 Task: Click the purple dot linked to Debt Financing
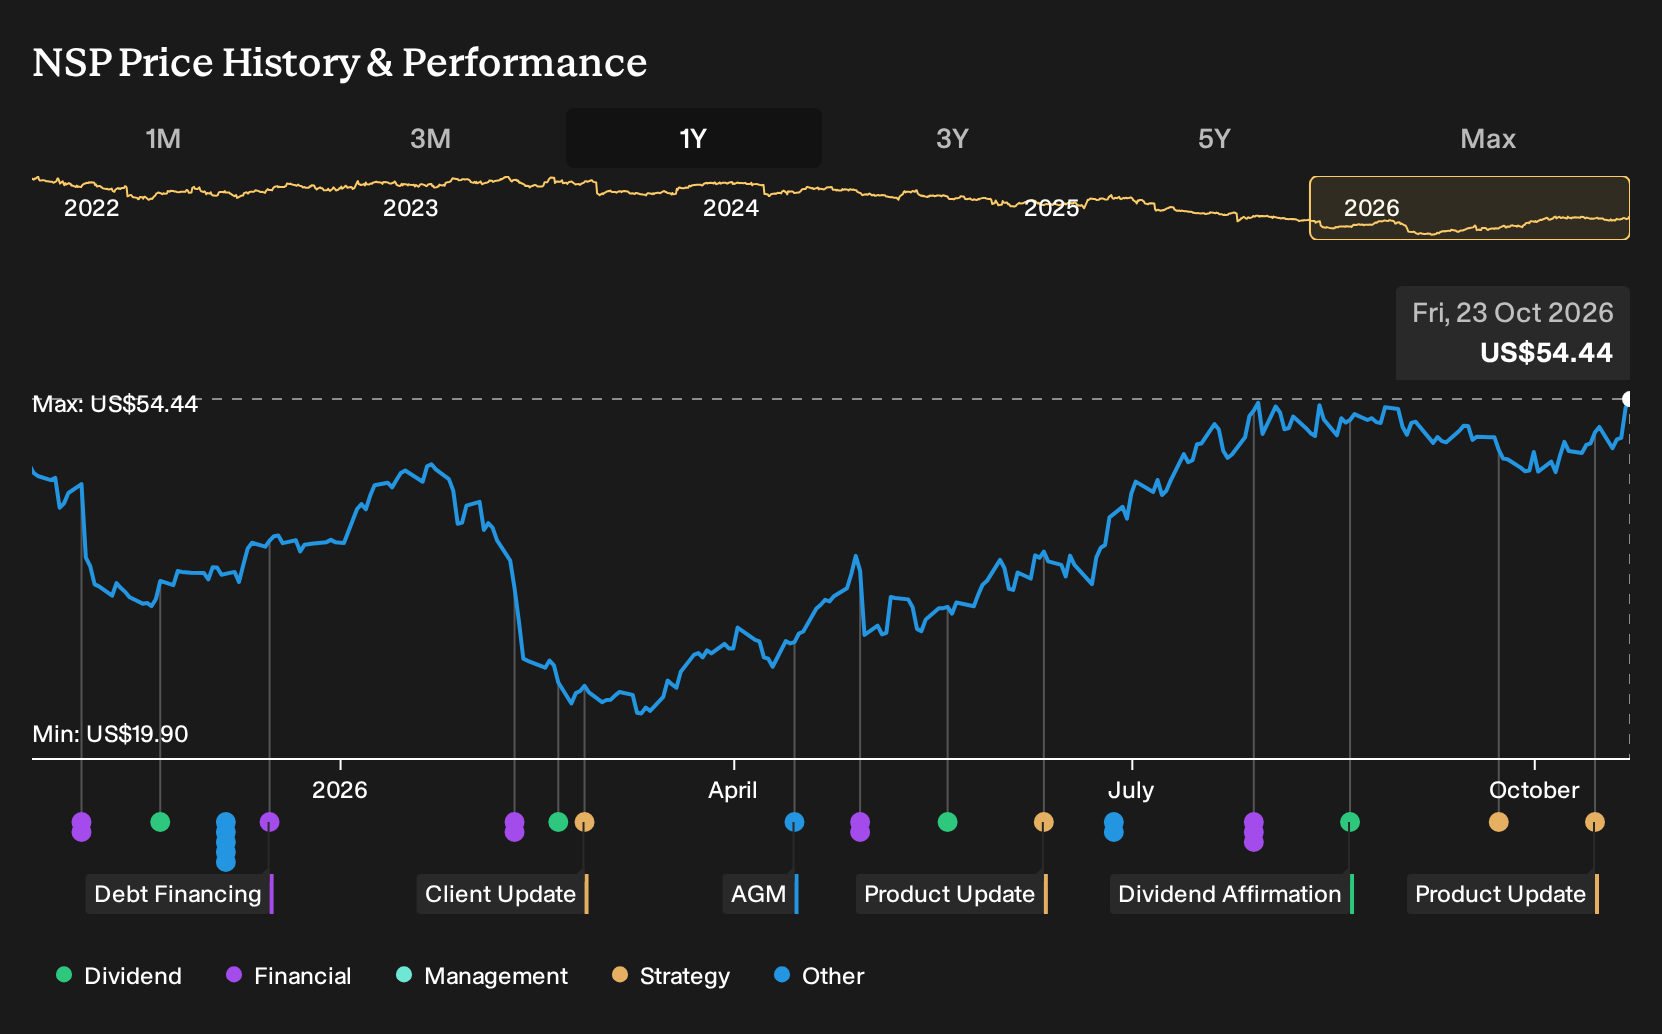[x=269, y=822]
